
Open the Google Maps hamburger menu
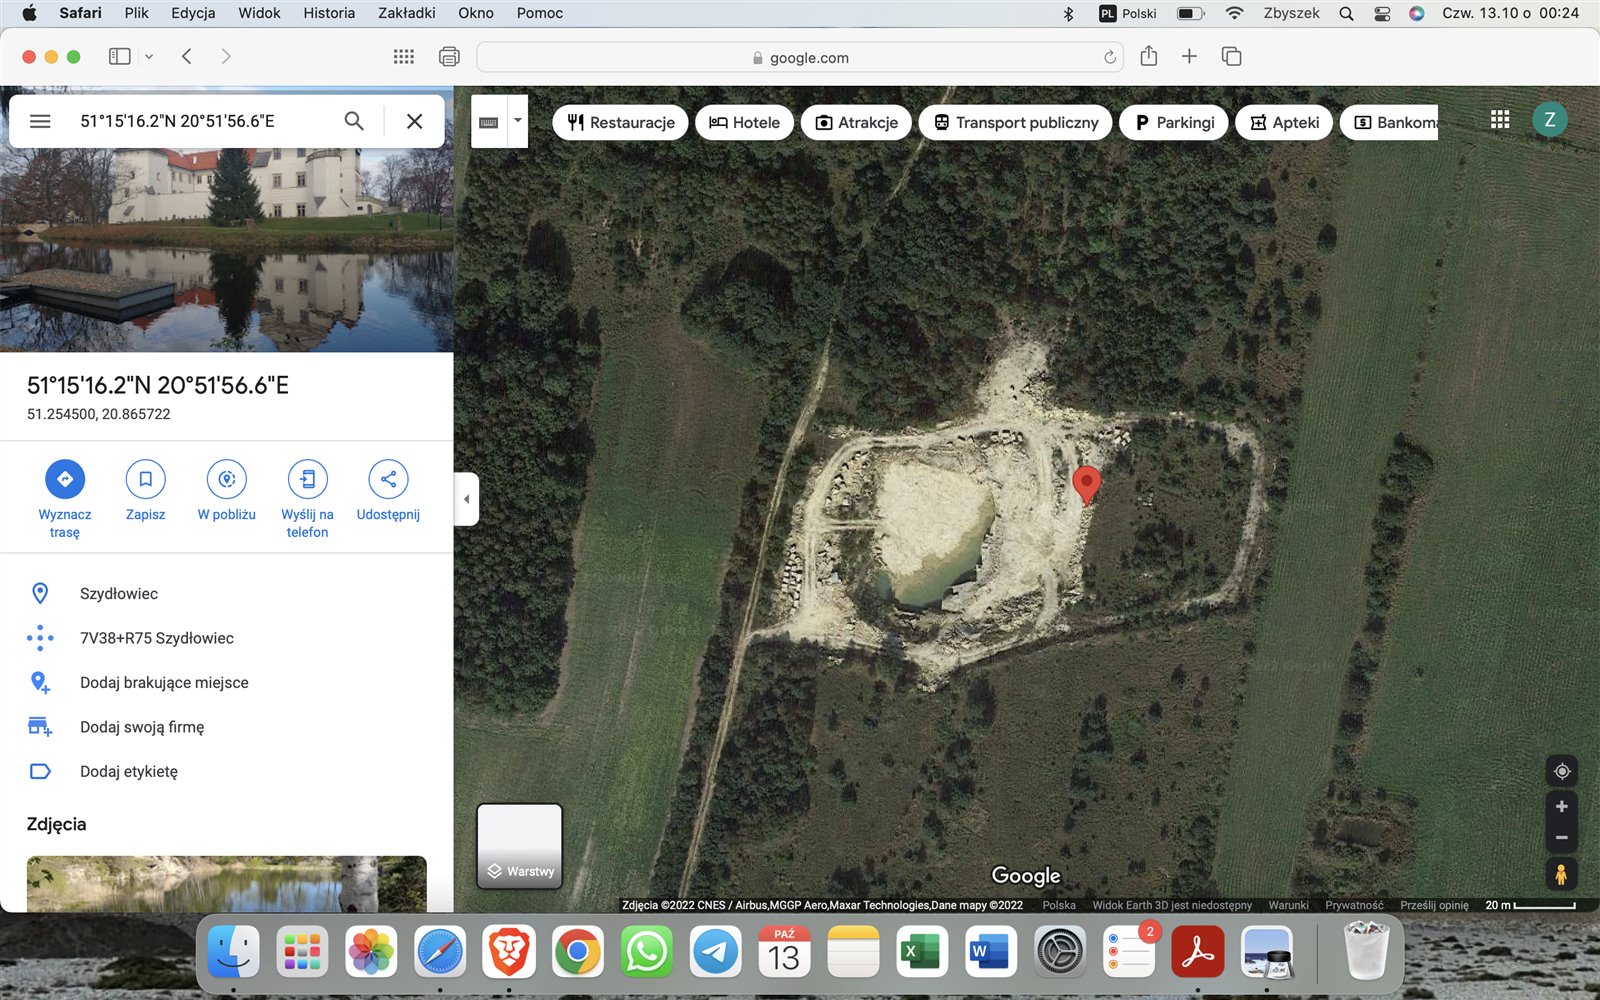(x=40, y=121)
